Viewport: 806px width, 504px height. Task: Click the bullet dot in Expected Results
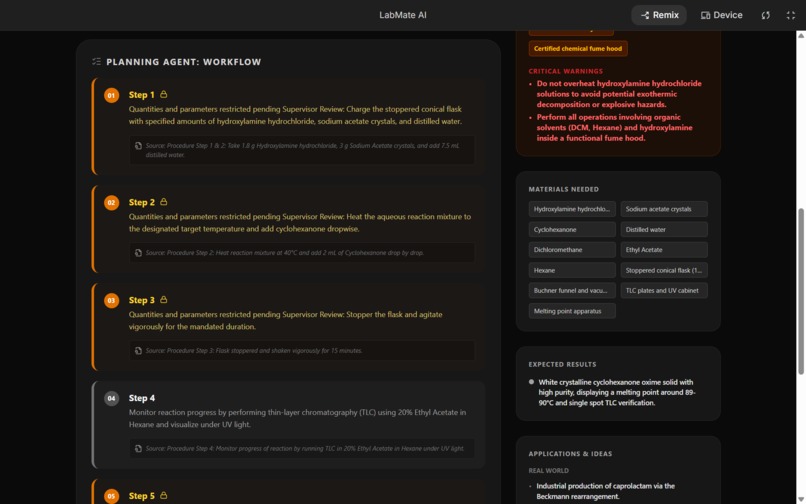point(531,382)
